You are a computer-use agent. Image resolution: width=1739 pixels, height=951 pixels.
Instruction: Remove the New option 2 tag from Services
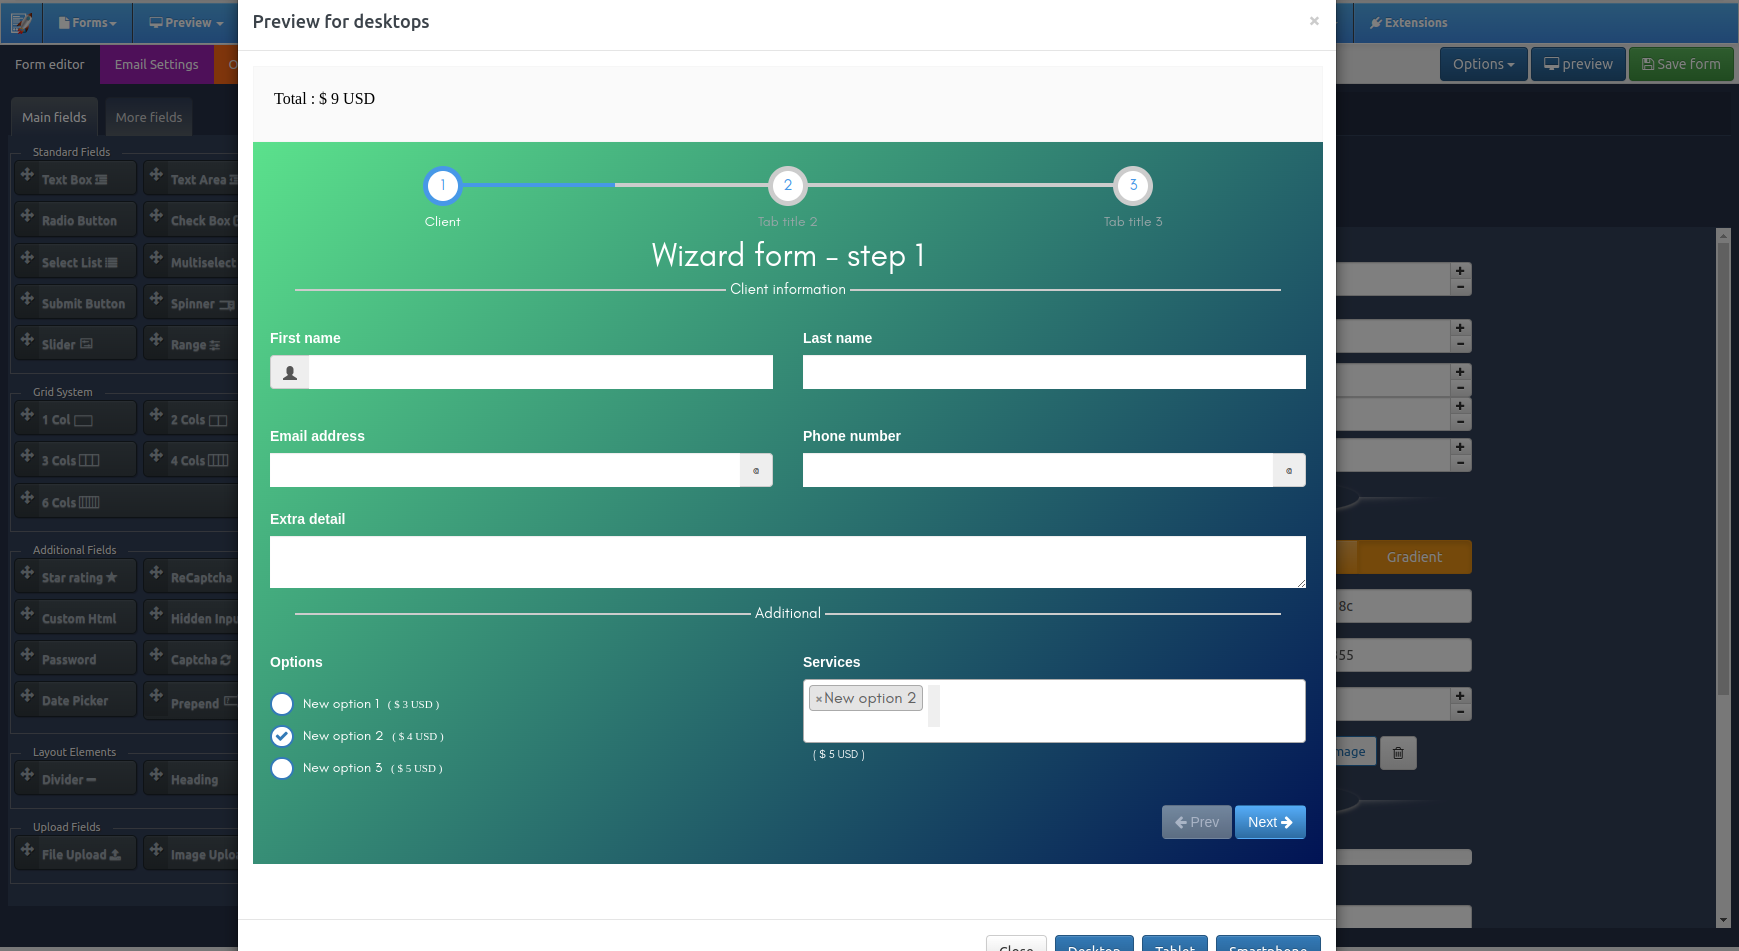(x=819, y=698)
